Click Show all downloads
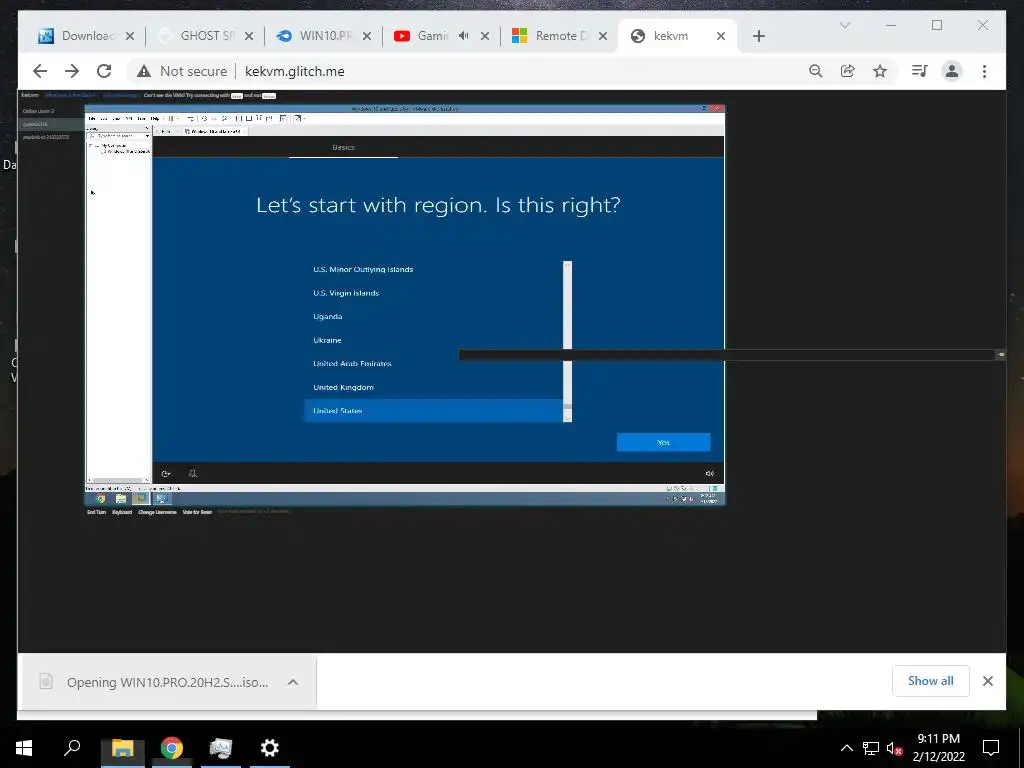 pyautogui.click(x=931, y=681)
